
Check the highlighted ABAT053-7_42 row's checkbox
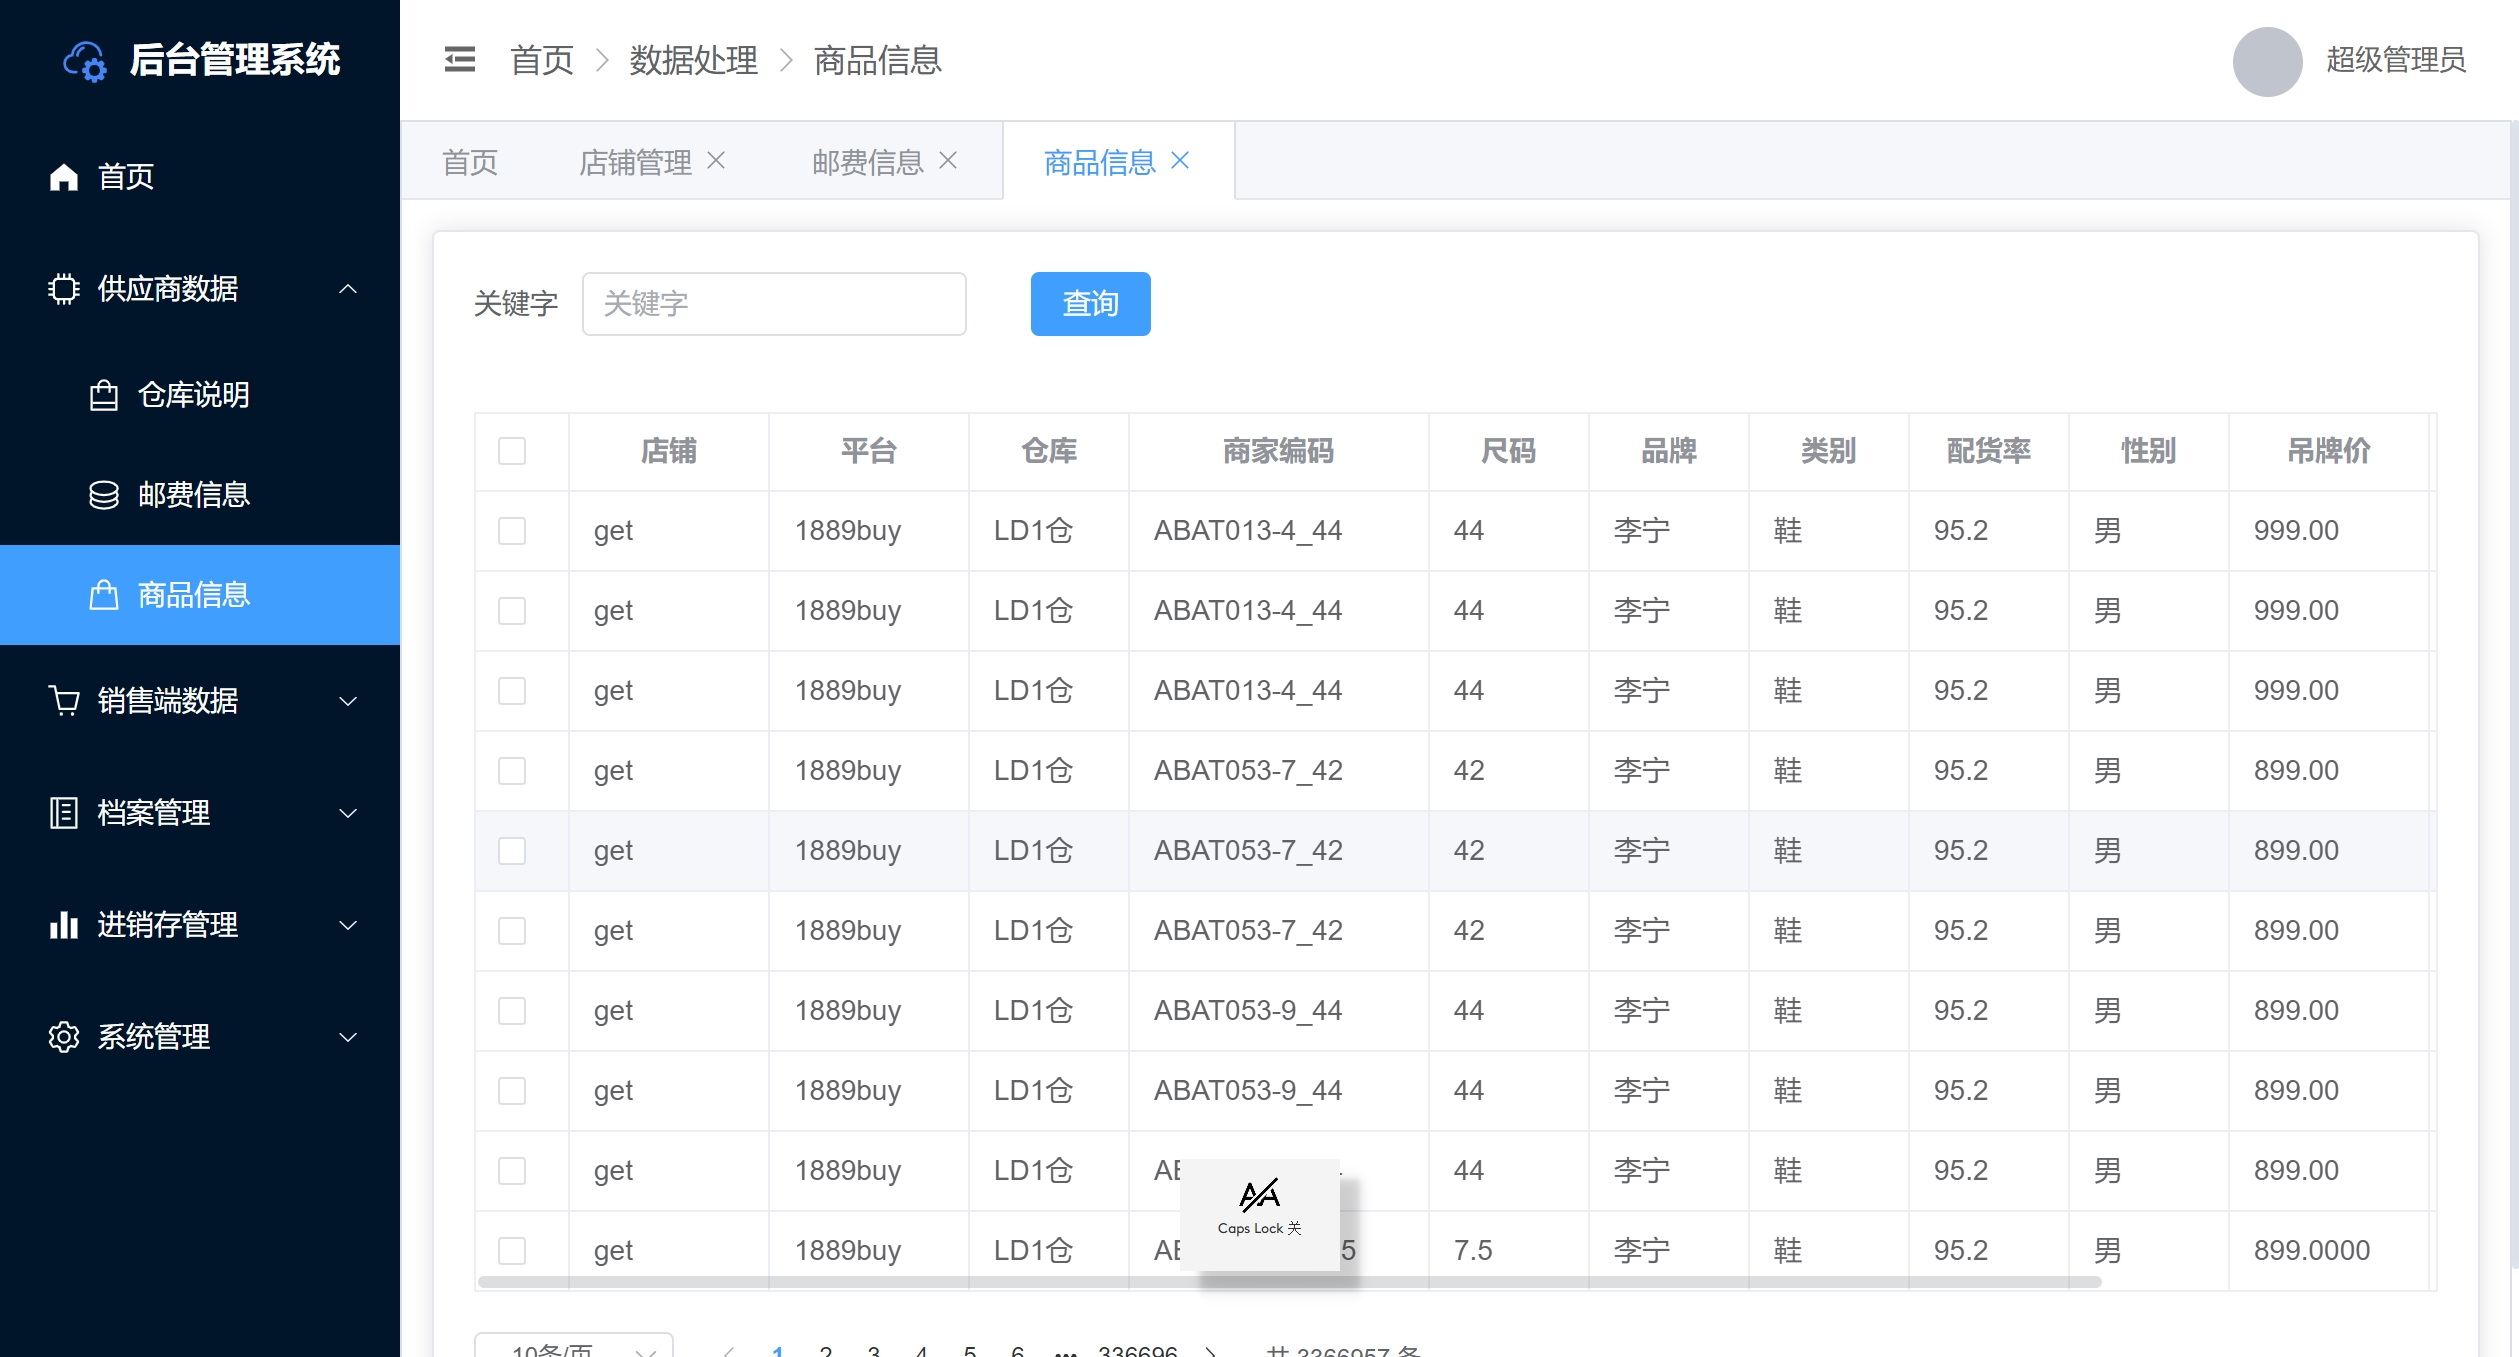click(x=512, y=851)
